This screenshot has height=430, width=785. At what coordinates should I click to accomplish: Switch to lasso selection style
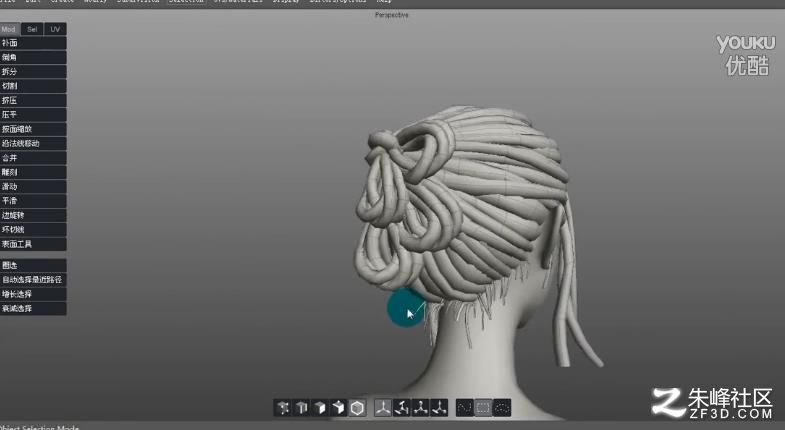click(x=465, y=408)
